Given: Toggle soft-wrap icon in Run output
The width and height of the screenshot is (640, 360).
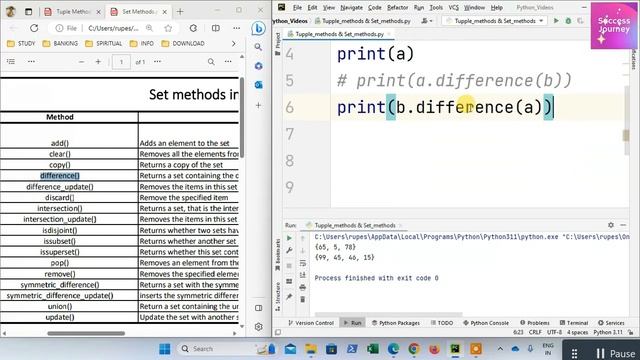Looking at the screenshot, I should [x=302, y=263].
